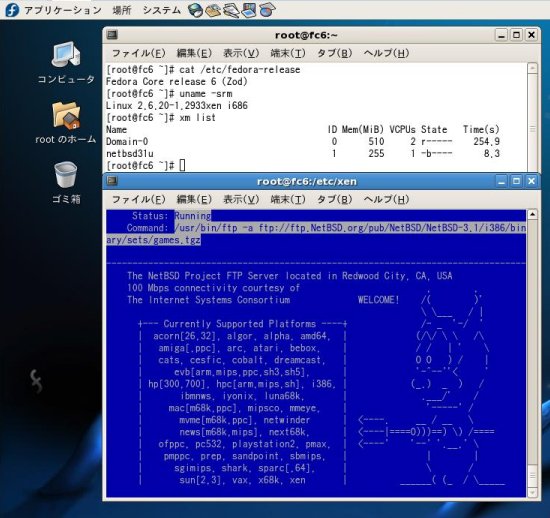
Task: Open 編集(E) menu in root@fc6:~ window
Action: 194,53
